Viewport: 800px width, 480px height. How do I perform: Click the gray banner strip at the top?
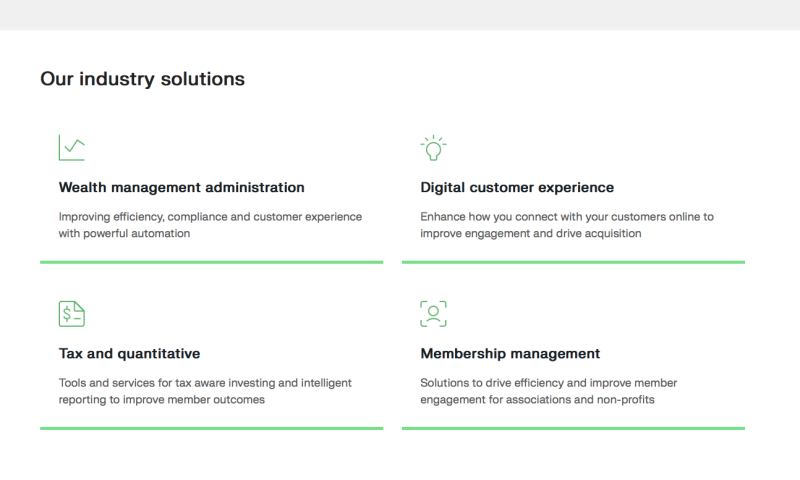tap(400, 14)
